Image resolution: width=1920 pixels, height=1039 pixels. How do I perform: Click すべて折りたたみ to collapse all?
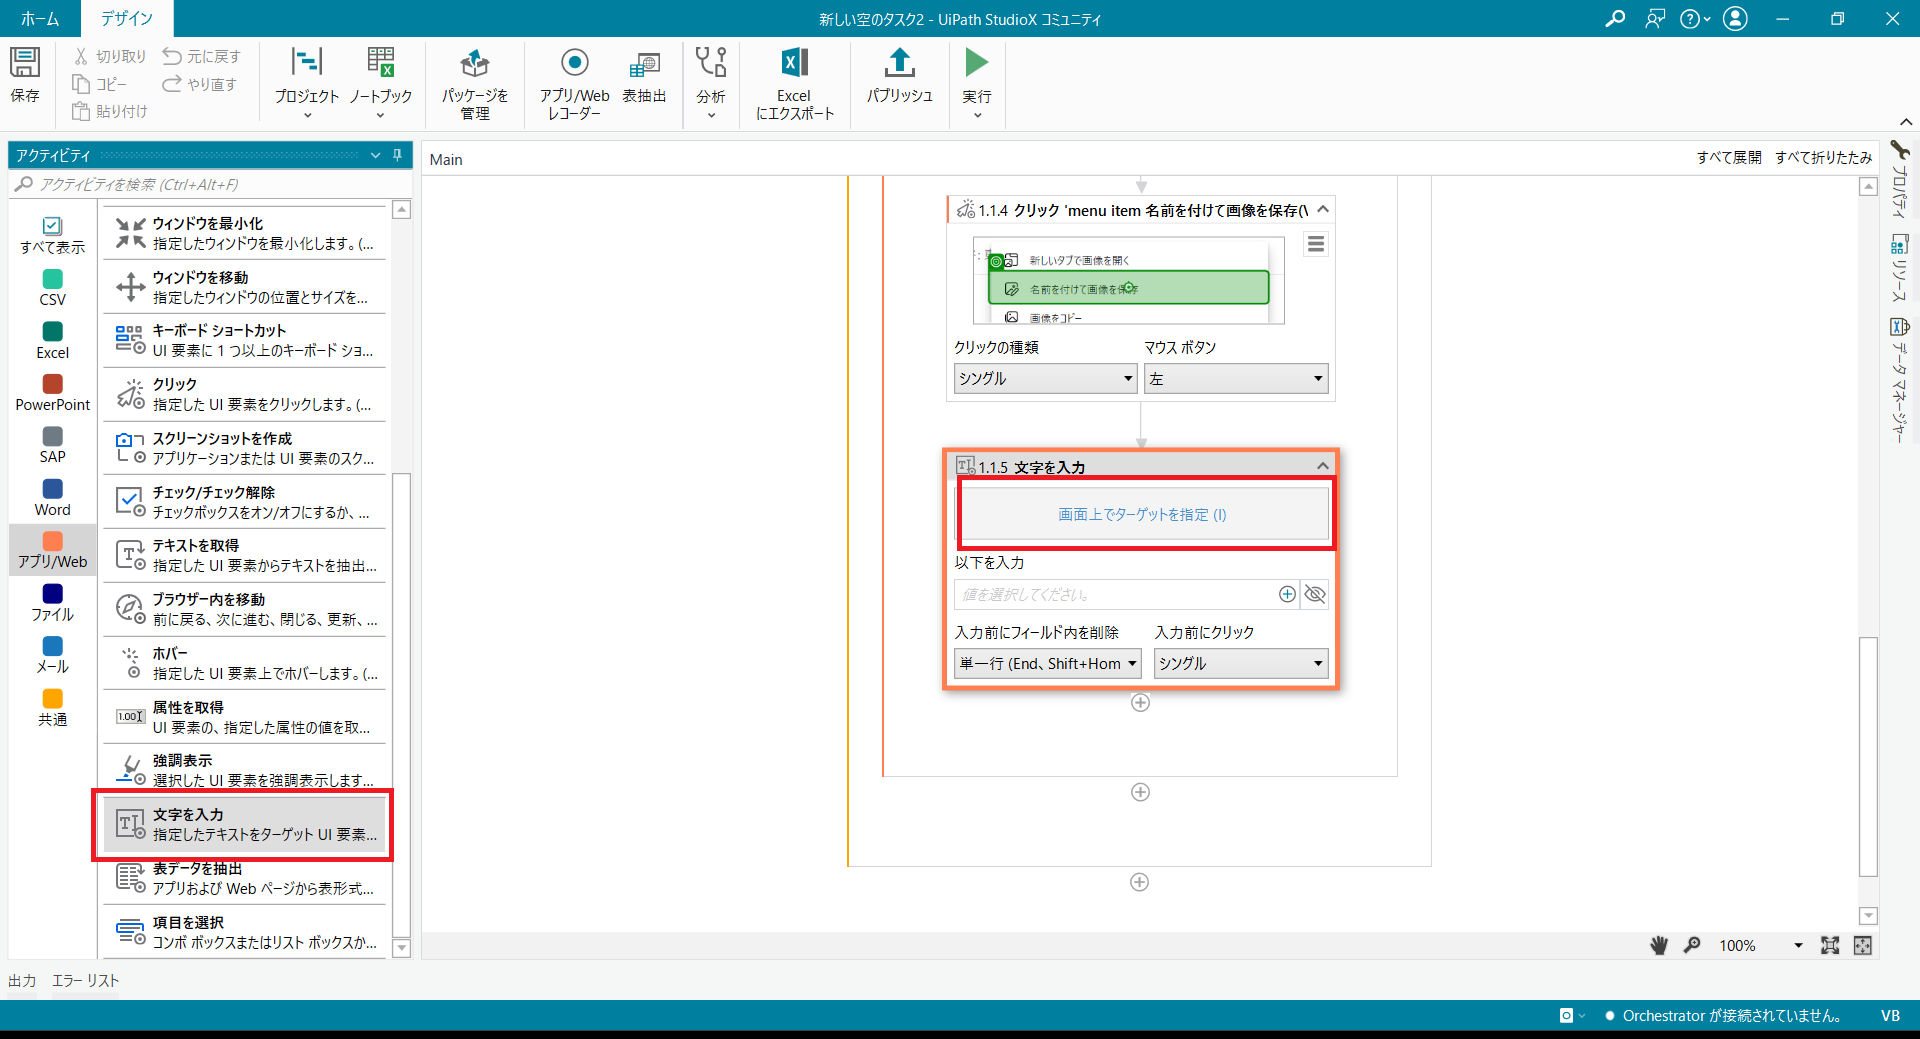tap(1823, 158)
